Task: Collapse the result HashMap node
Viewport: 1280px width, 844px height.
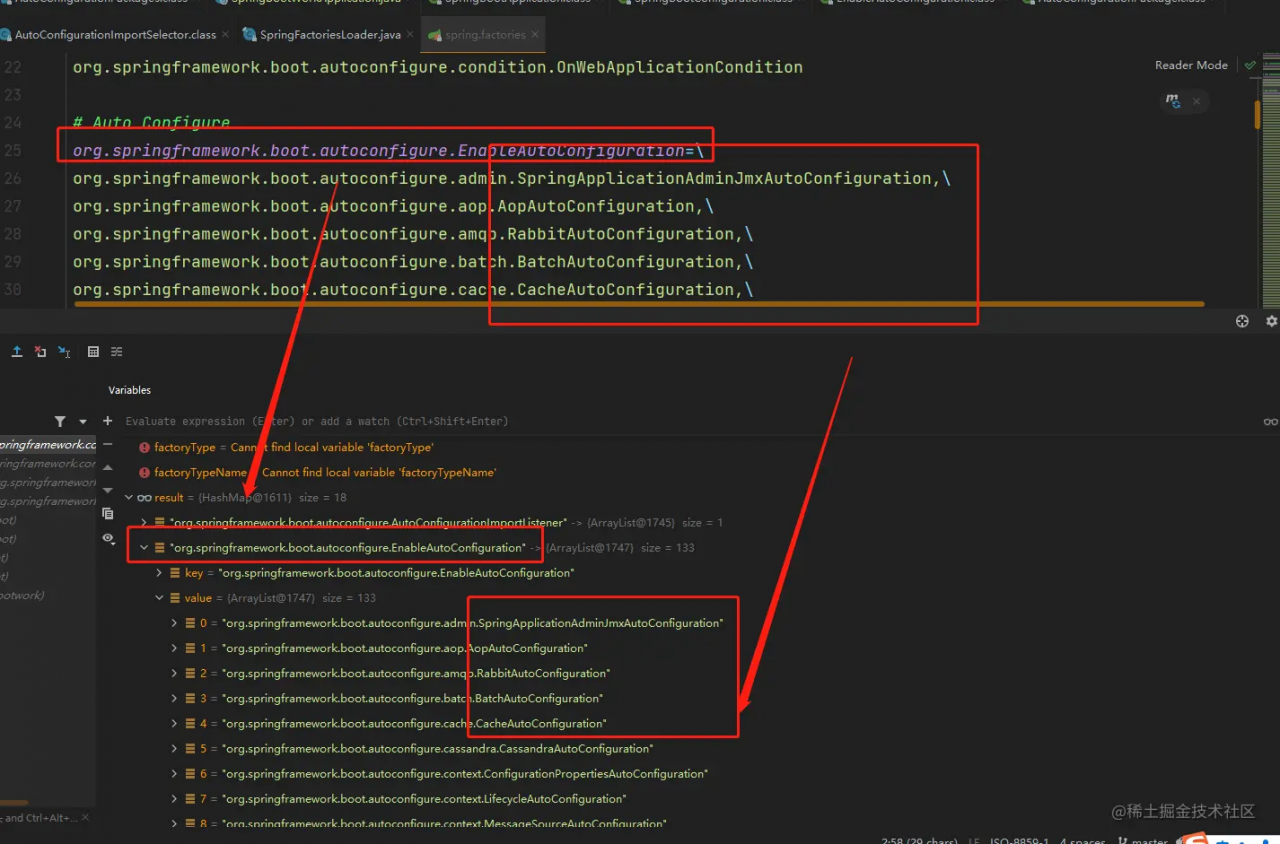Action: point(128,498)
